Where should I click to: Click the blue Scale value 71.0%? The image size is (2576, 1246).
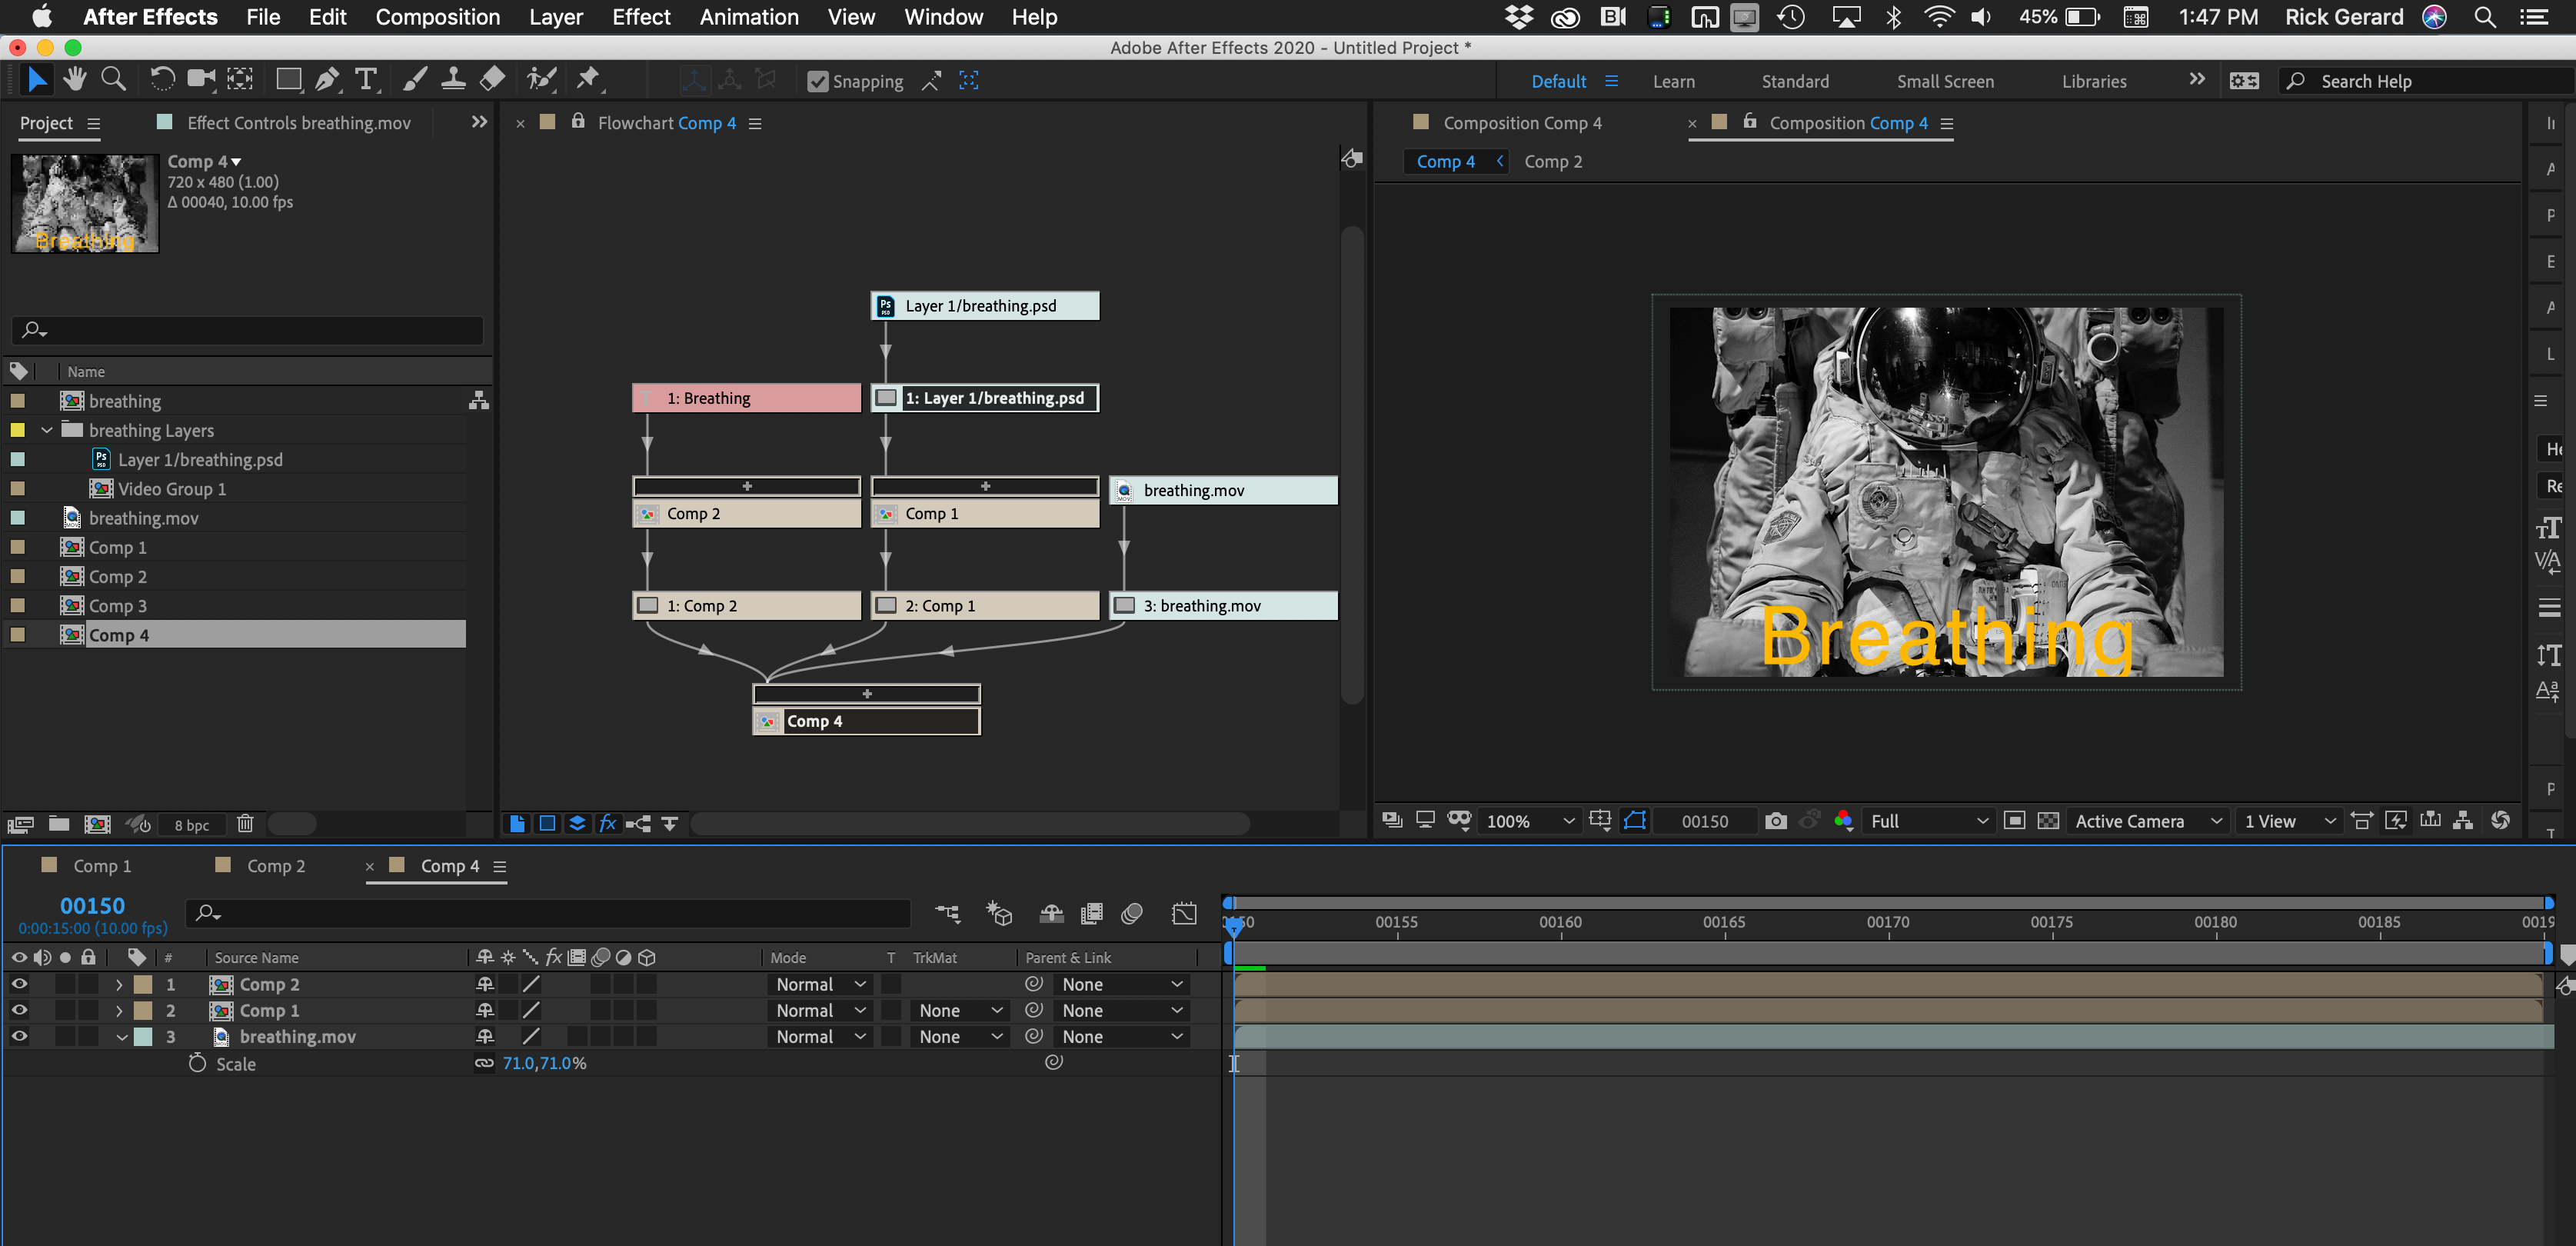545,1063
